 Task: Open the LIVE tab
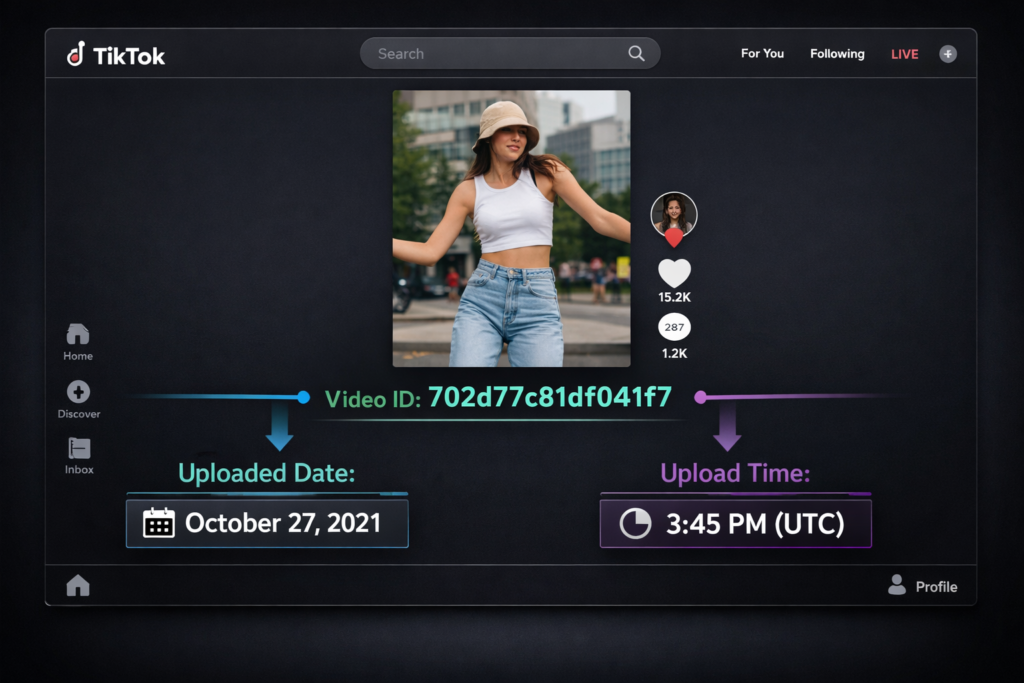(904, 54)
